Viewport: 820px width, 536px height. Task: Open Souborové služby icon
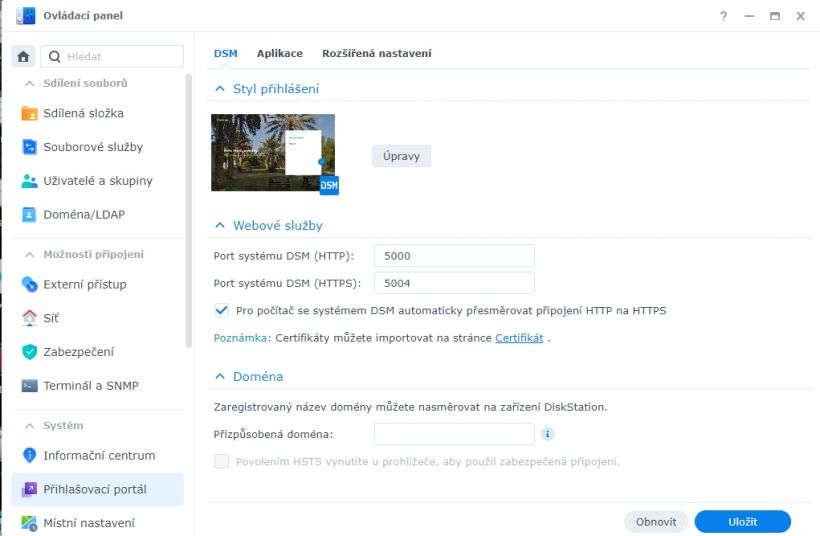tap(30, 147)
